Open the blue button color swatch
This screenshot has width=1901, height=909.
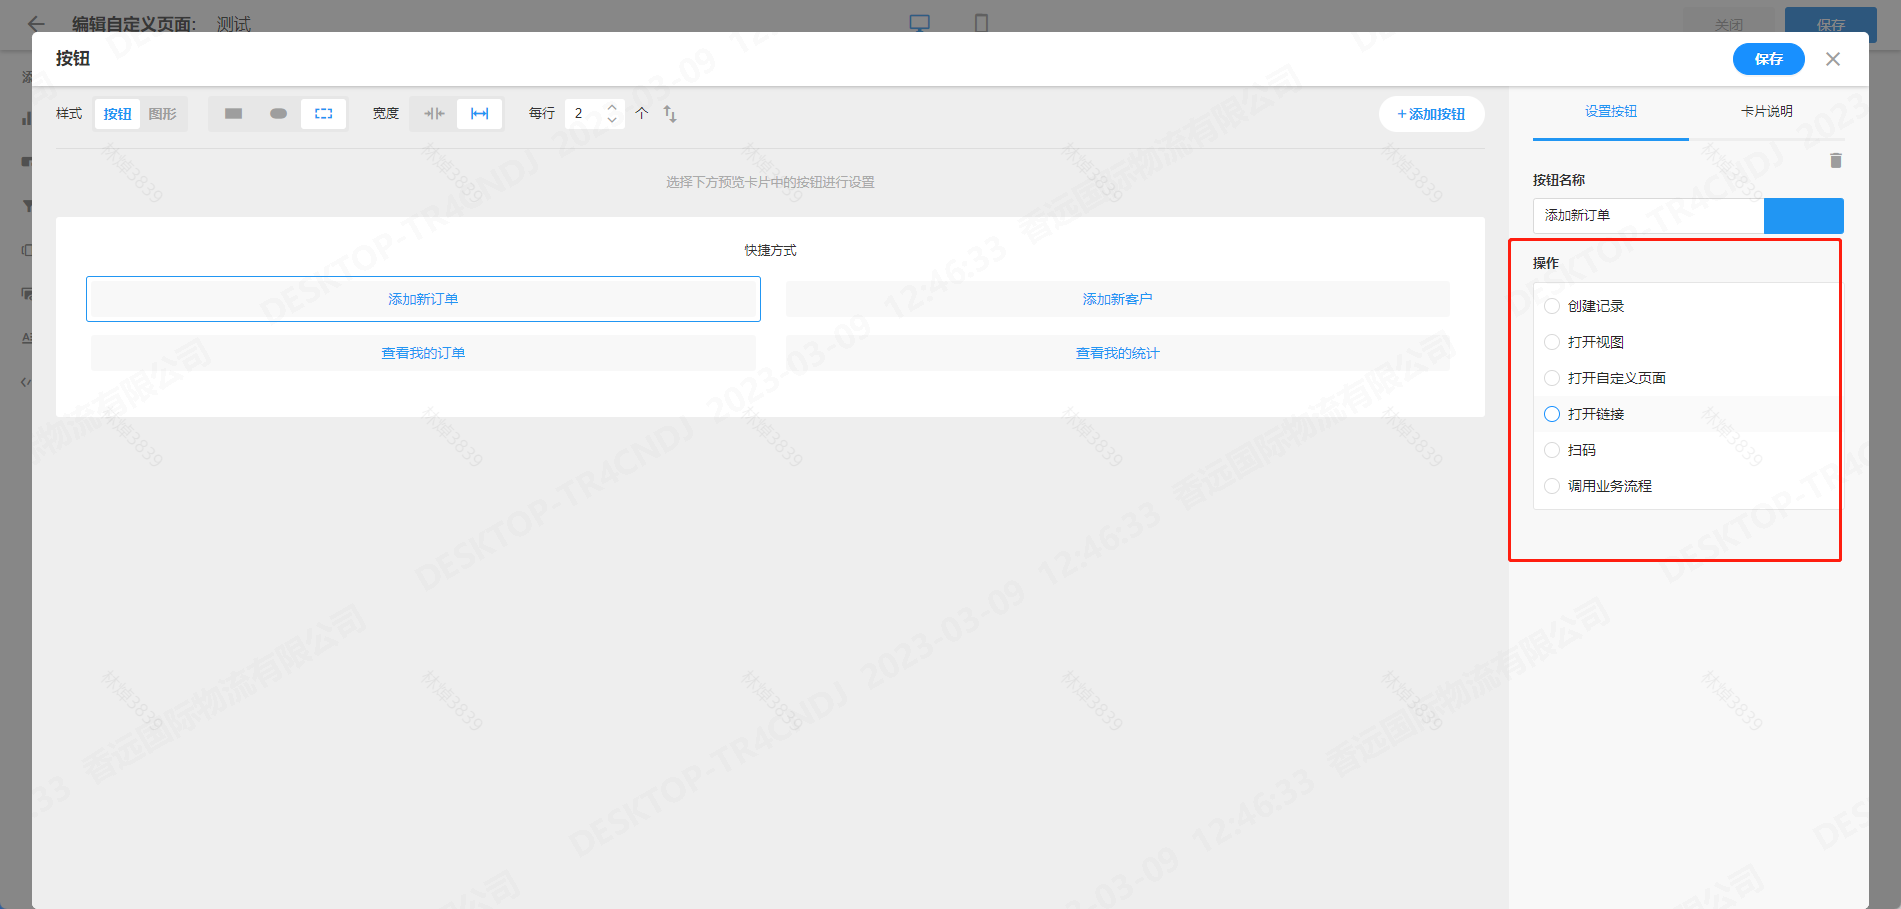[x=1803, y=216]
